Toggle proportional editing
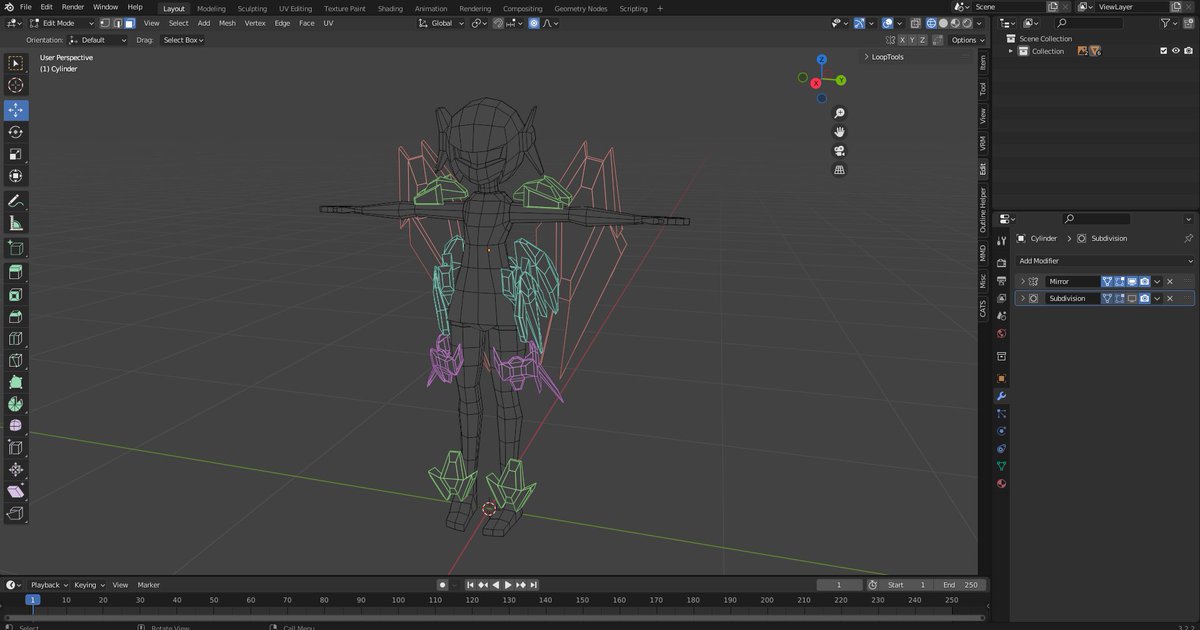1200x630 pixels. click(x=534, y=23)
